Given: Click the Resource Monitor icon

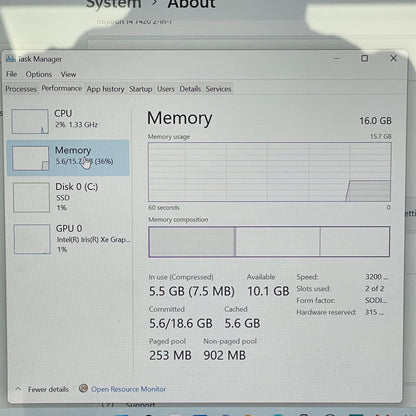Looking at the screenshot, I should pyautogui.click(x=83, y=388).
